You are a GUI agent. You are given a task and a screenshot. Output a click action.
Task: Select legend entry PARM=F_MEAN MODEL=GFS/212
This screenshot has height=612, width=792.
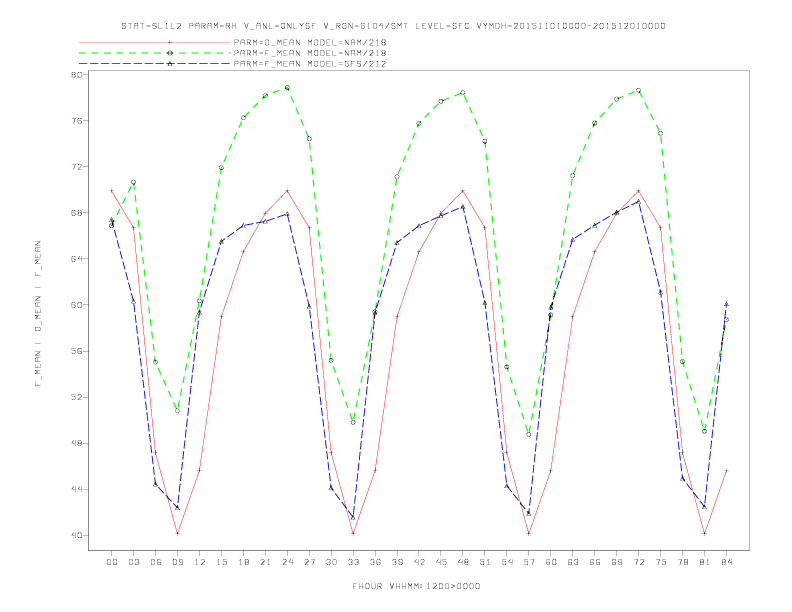[310, 64]
